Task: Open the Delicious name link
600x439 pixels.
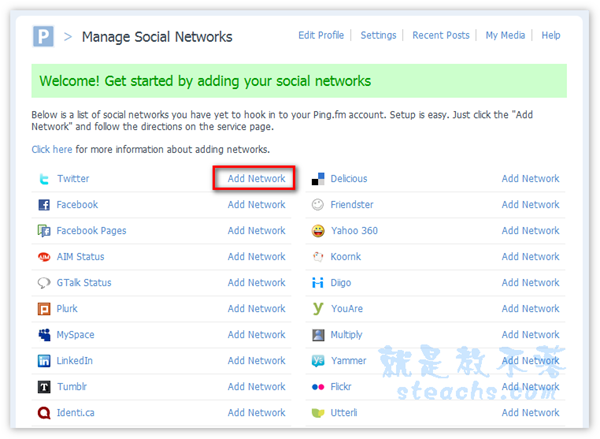Action: 349,179
